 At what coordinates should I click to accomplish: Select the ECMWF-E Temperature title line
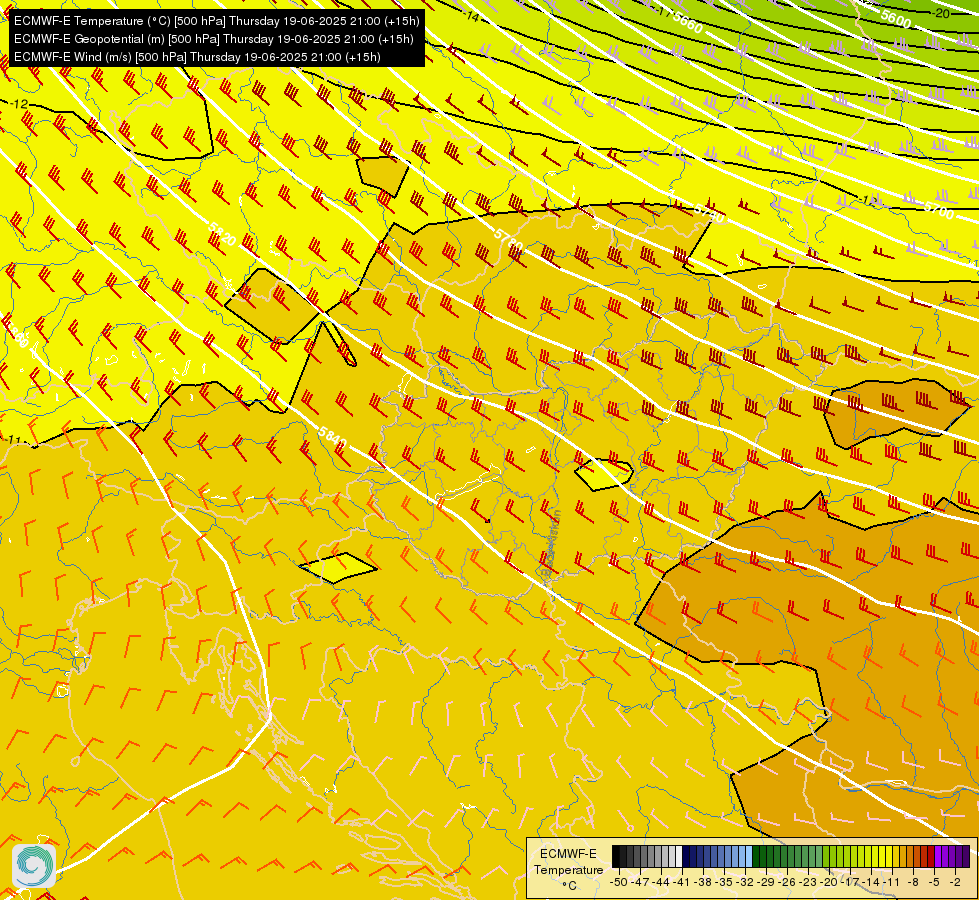point(216,21)
